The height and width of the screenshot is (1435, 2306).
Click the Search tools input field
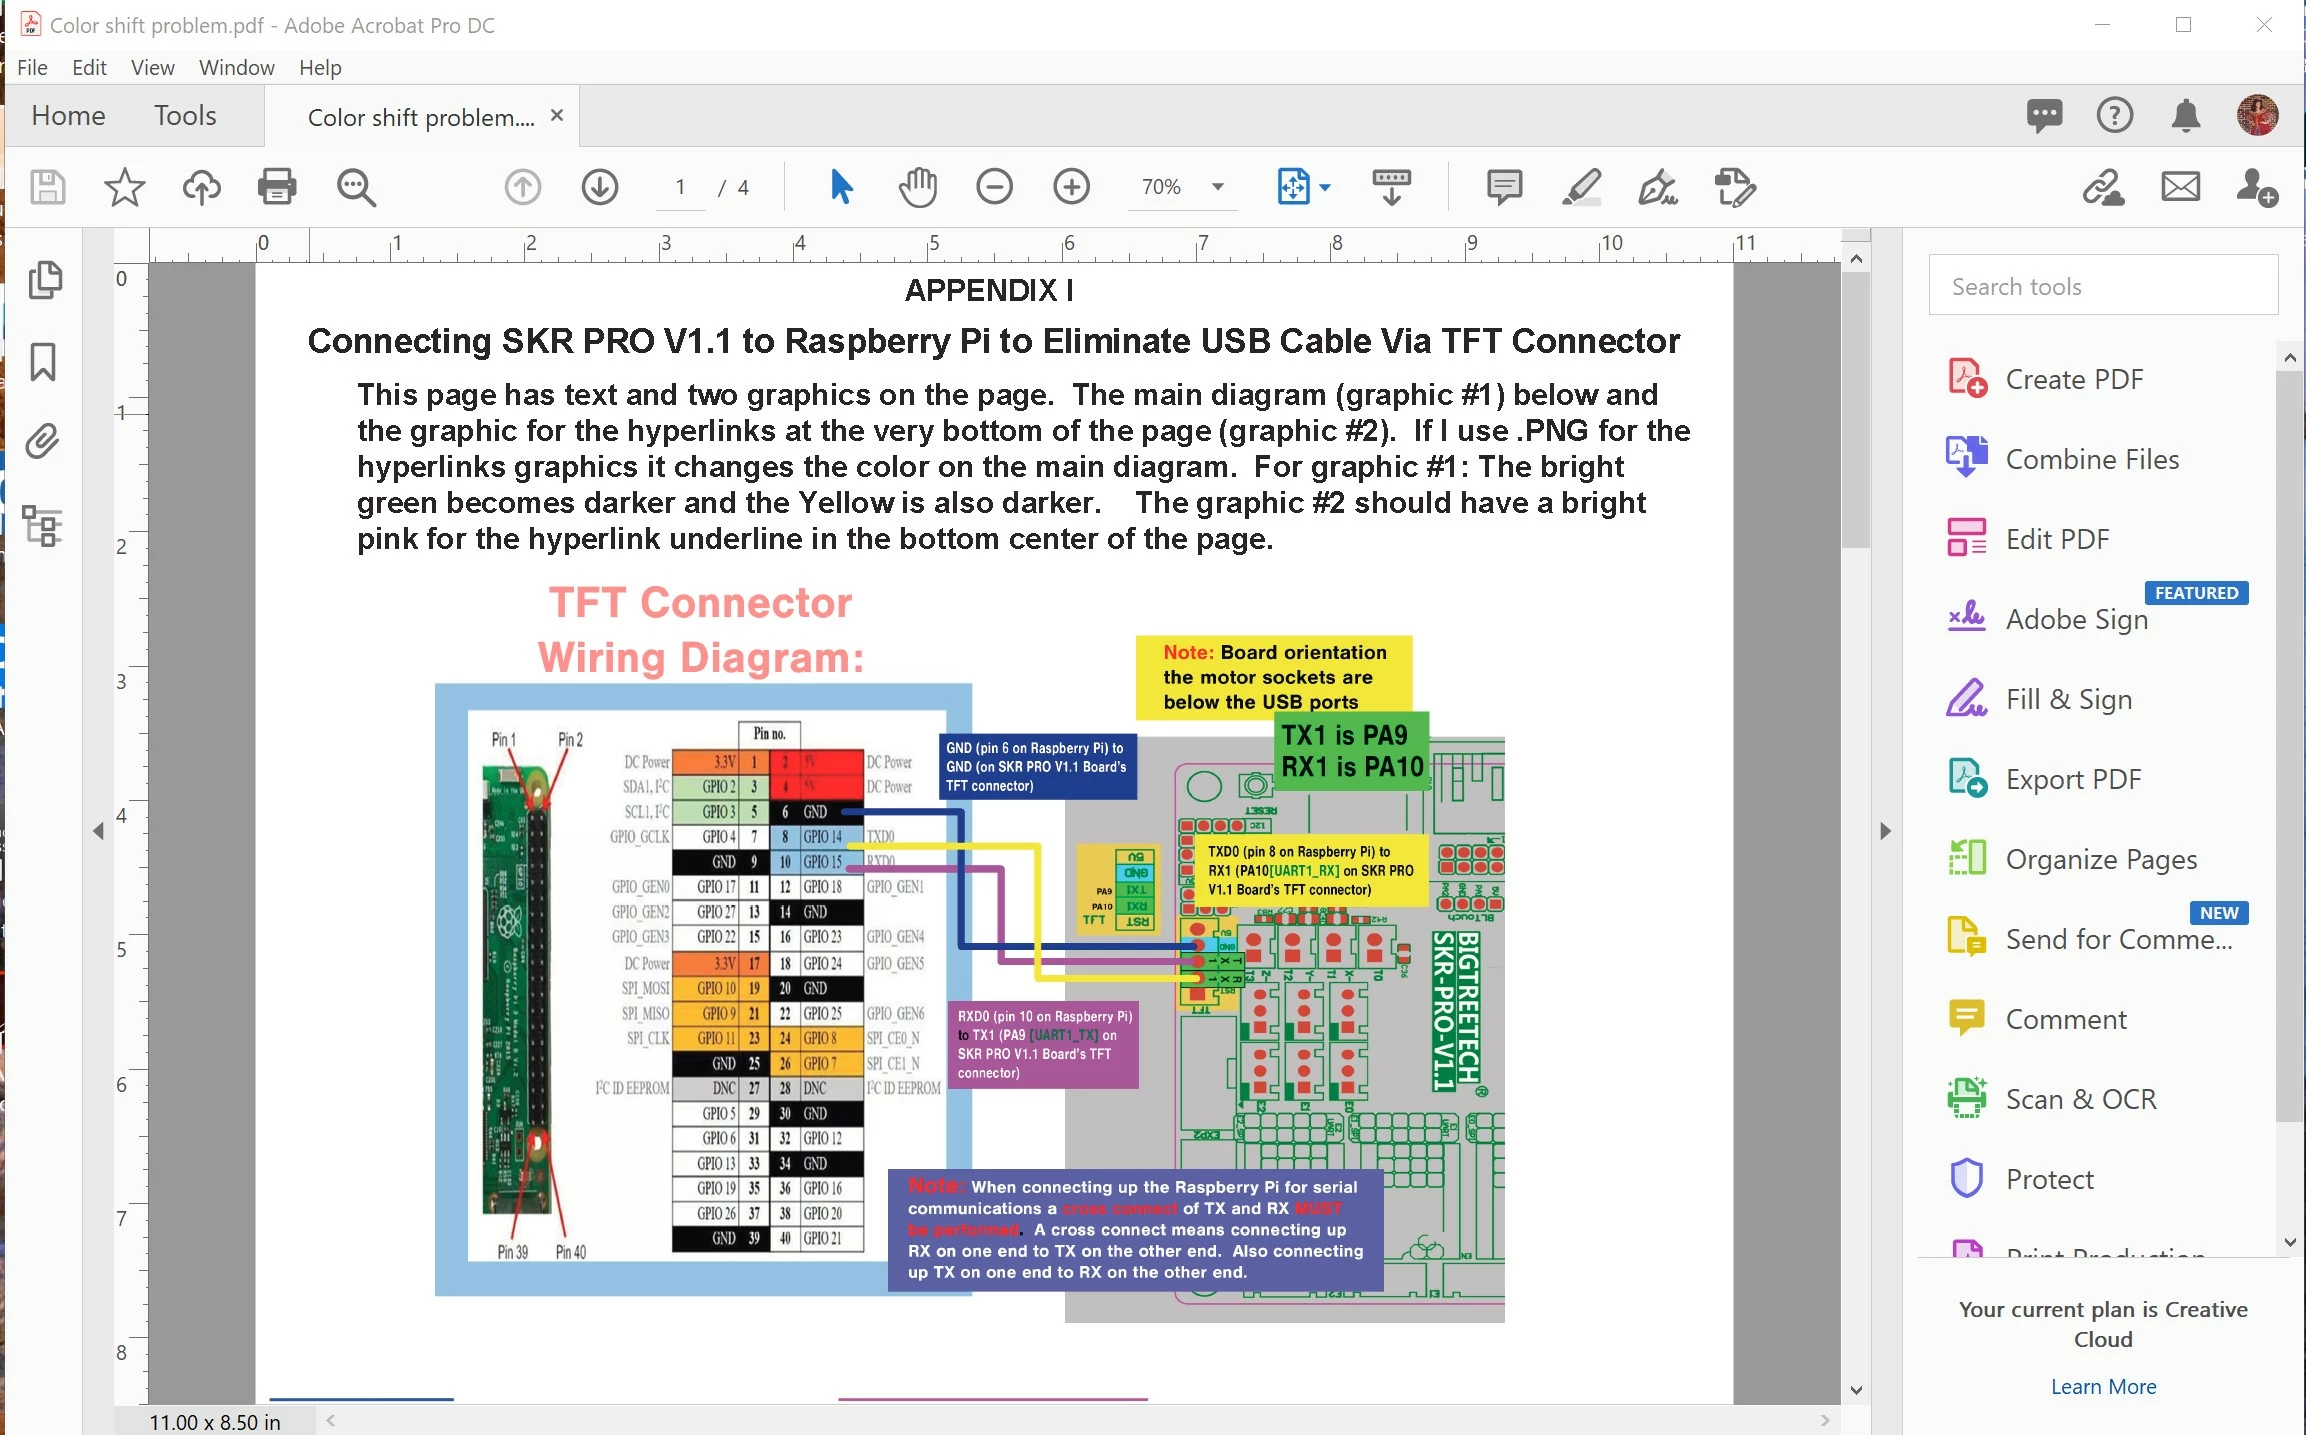click(2103, 287)
